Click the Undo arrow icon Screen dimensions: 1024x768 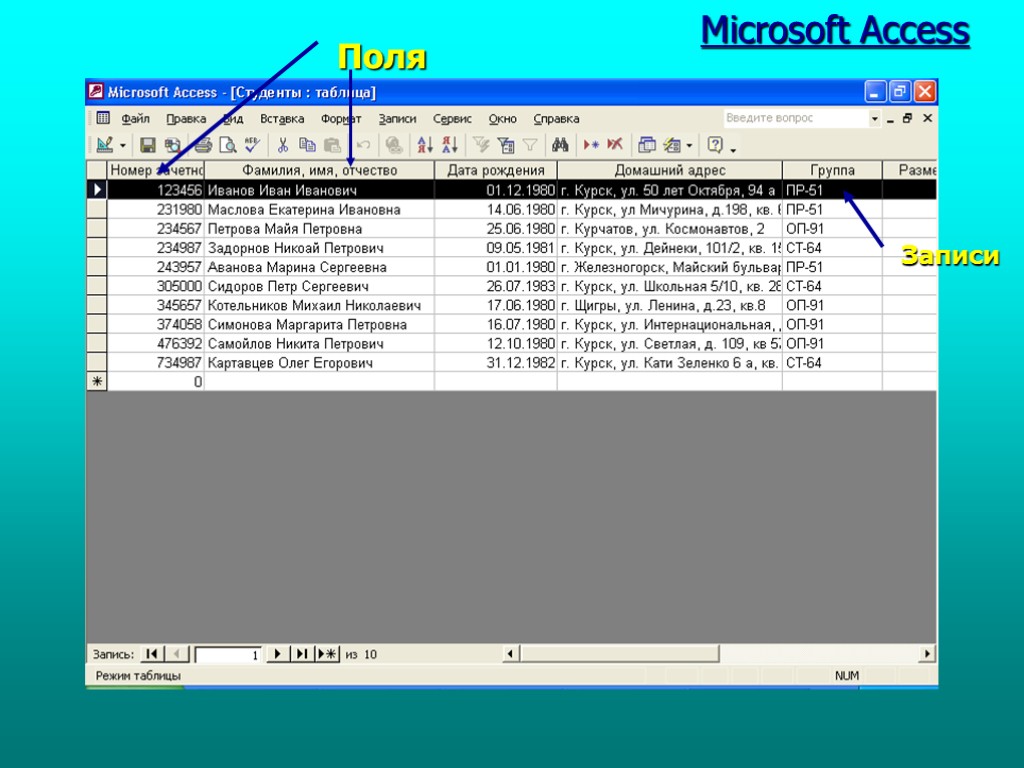363,145
